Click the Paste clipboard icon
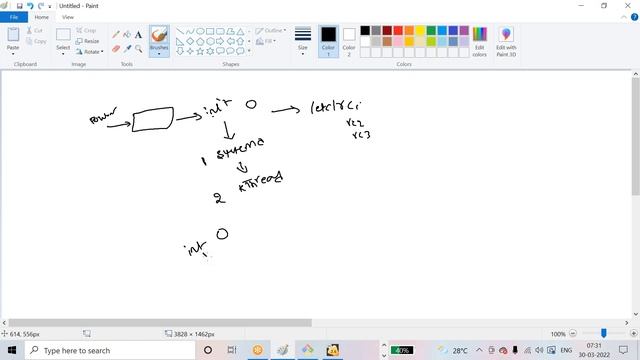 (13, 35)
